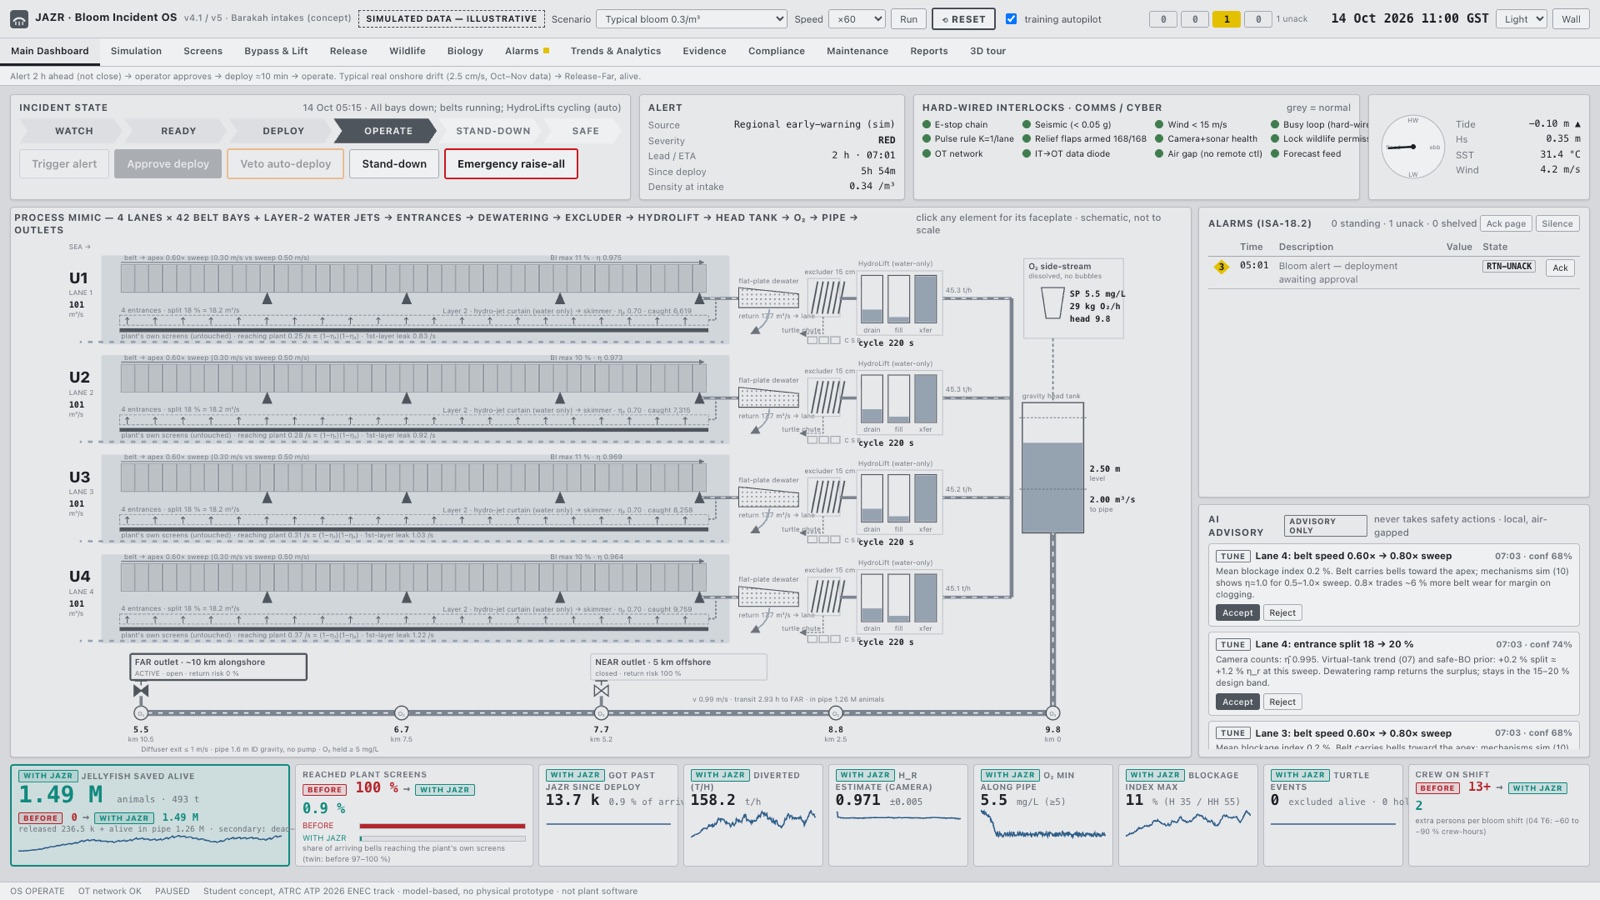Click Emergency raise-all
1600x900 pixels.
pos(511,164)
